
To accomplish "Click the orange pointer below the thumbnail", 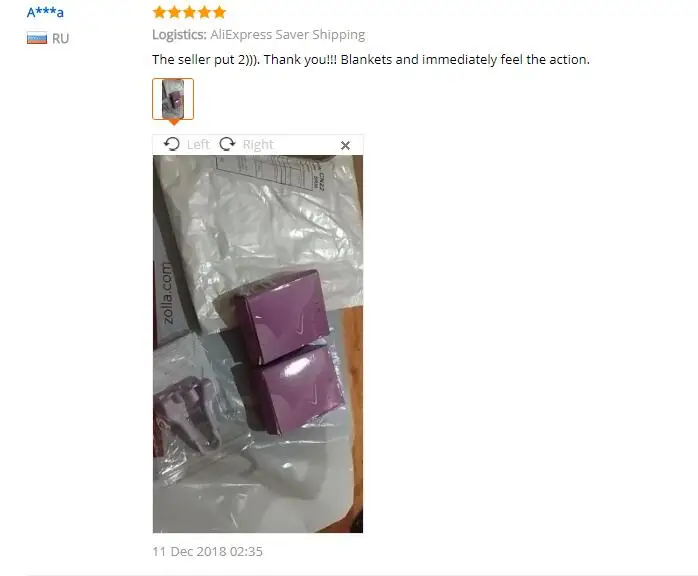I will [174, 122].
